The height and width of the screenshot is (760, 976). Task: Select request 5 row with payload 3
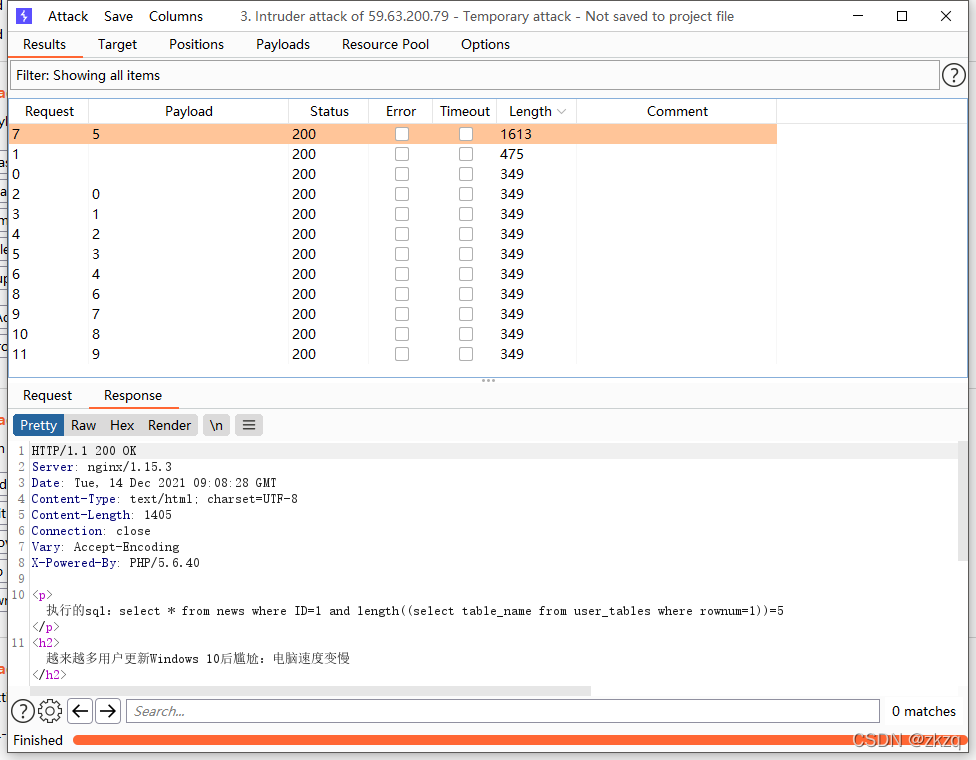click(393, 254)
